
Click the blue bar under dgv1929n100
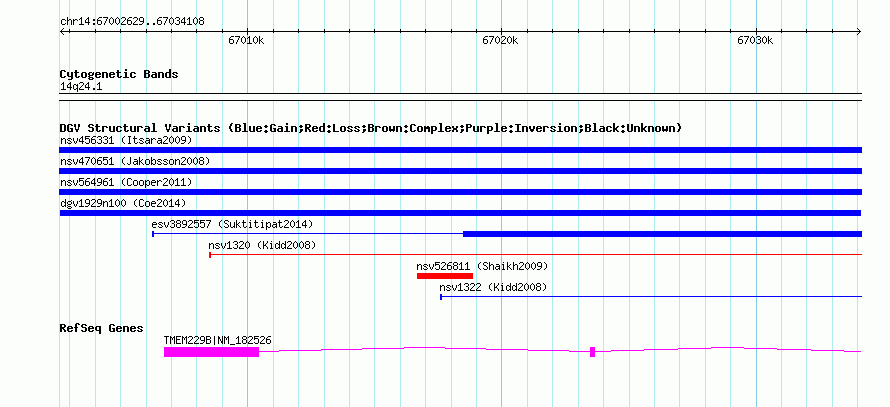pyautogui.click(x=460, y=213)
